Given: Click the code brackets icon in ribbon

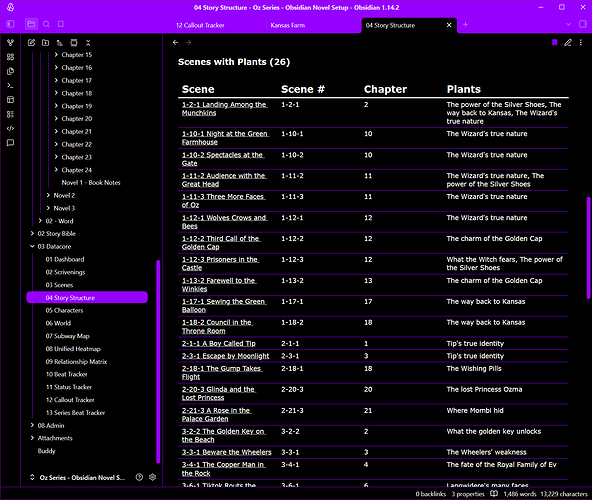Looking at the screenshot, I should (10, 128).
